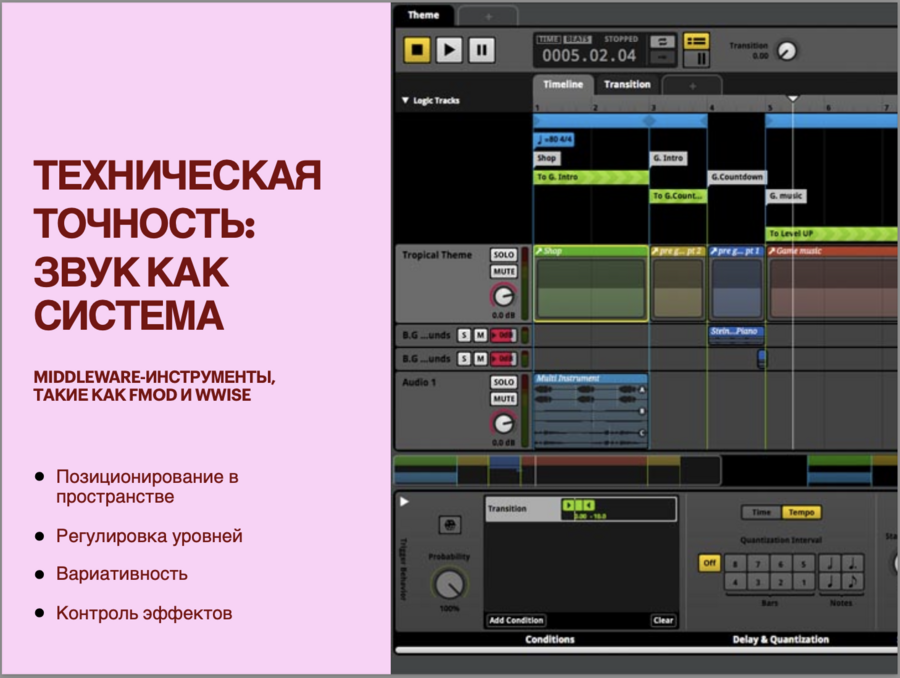Solo the second B.G ...unds track
900x678 pixels.
(464, 359)
